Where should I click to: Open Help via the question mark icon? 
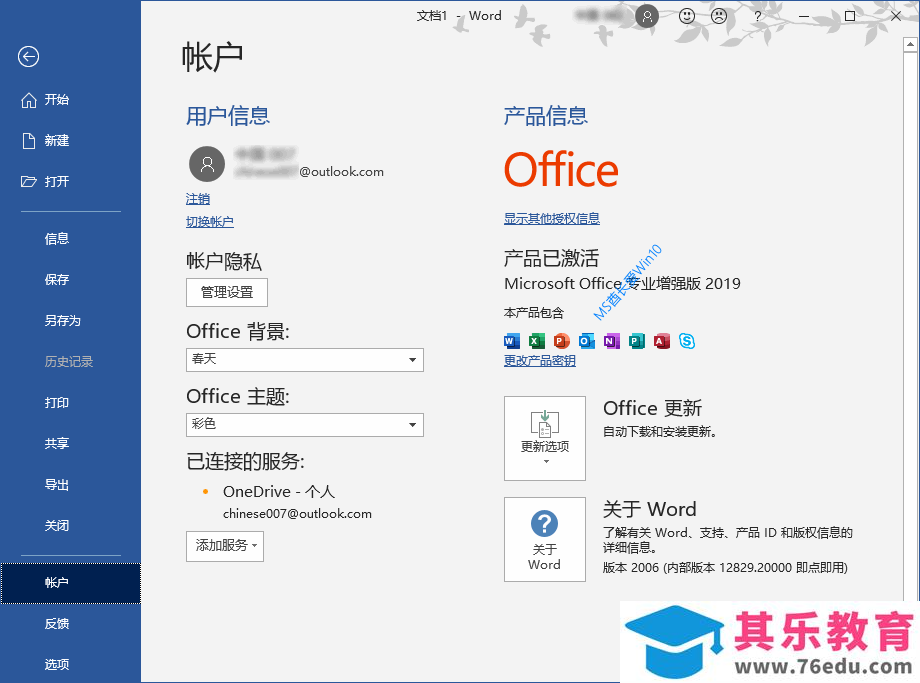pos(757,16)
